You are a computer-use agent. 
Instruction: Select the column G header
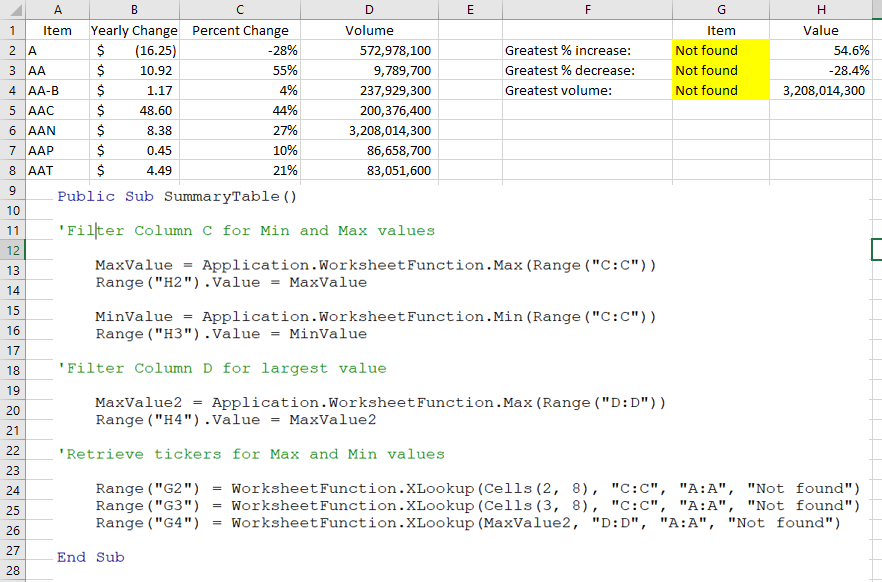click(x=721, y=9)
